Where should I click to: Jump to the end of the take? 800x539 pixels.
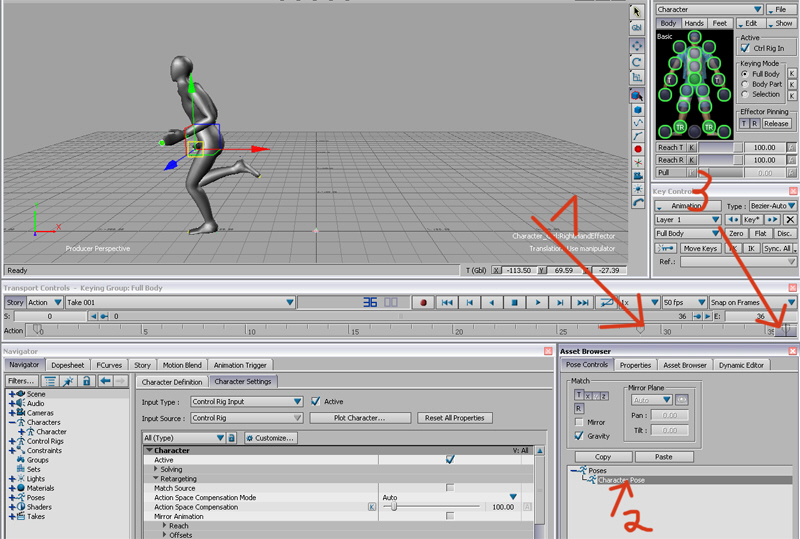tap(584, 302)
